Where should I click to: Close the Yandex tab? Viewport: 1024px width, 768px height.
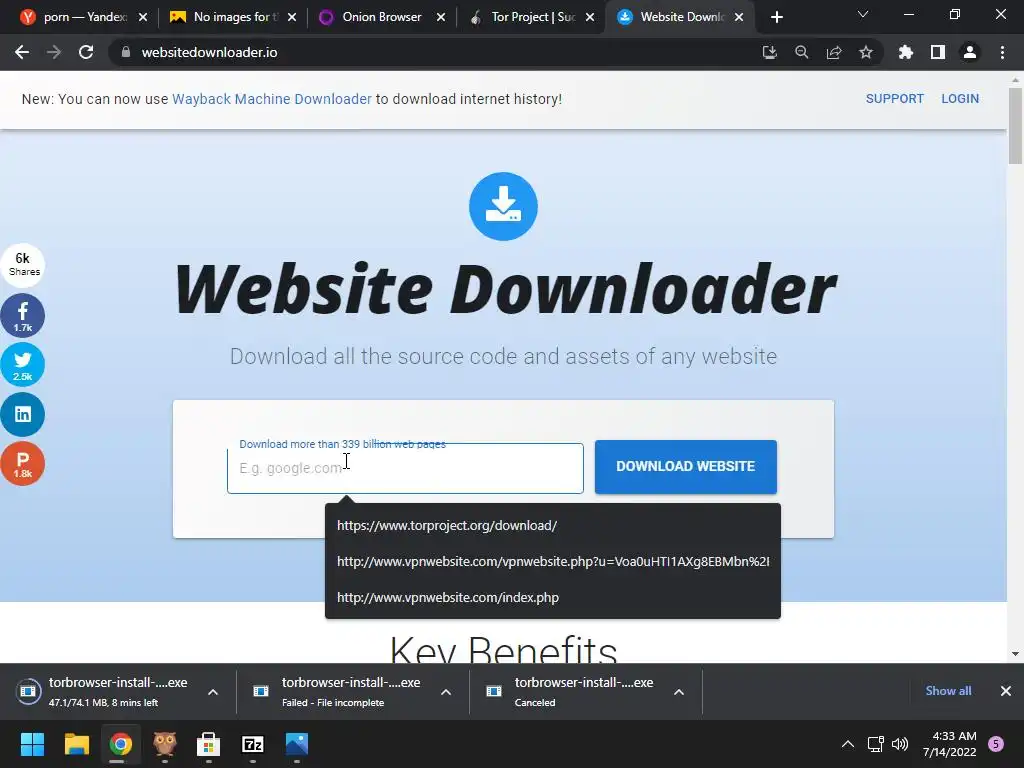pyautogui.click(x=143, y=17)
